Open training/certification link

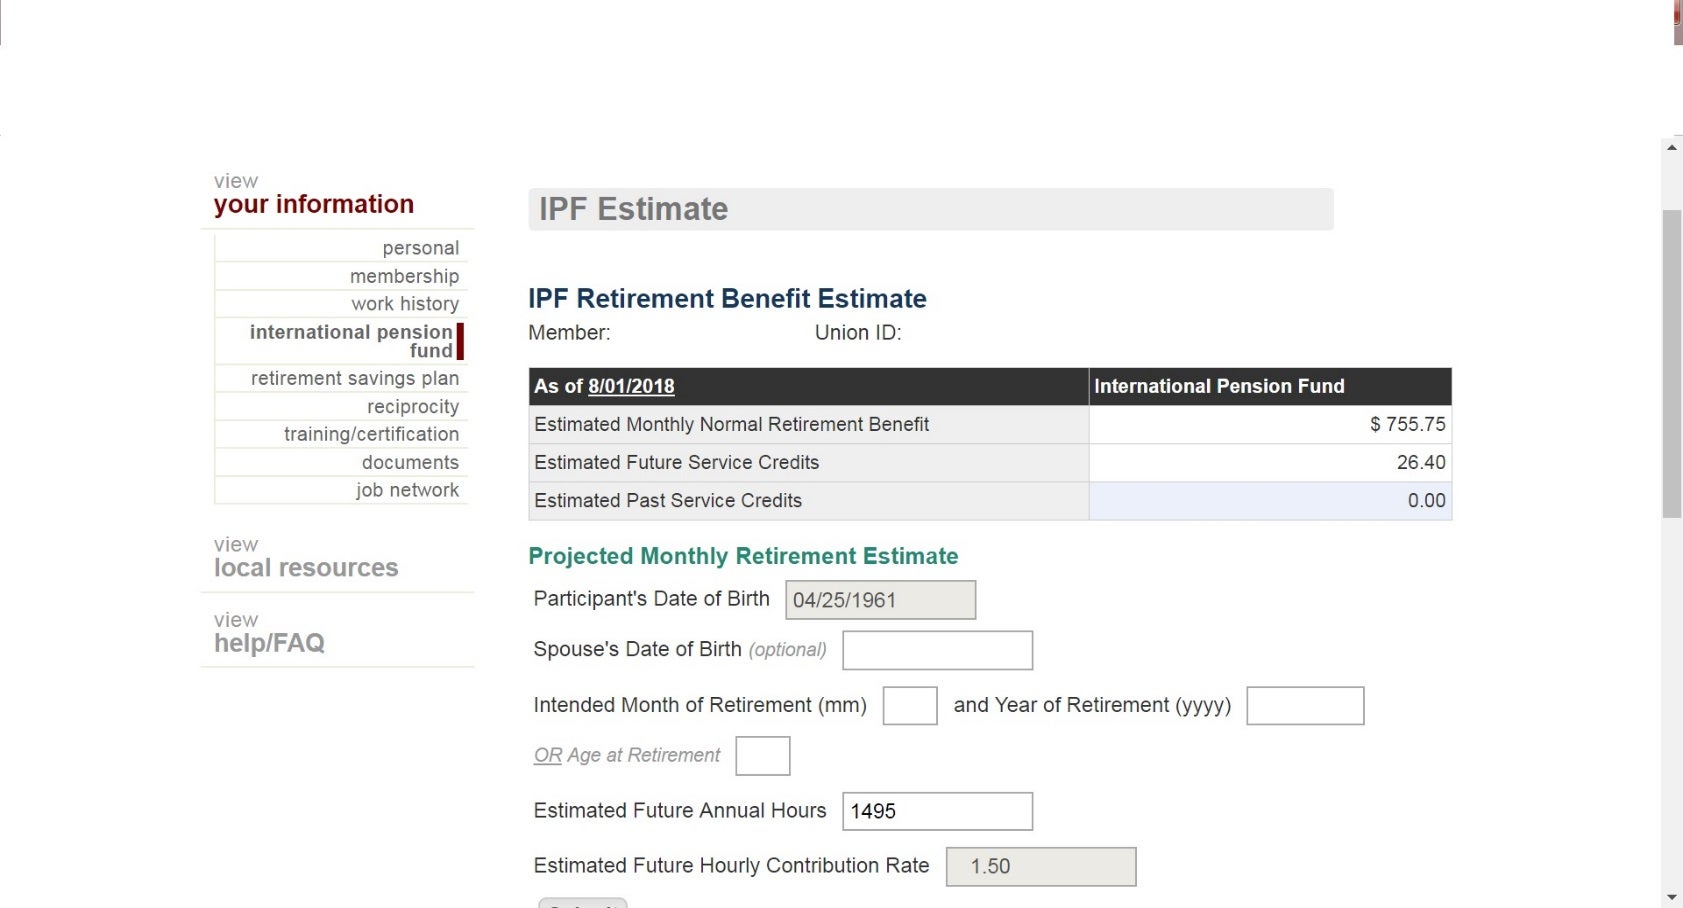(371, 434)
